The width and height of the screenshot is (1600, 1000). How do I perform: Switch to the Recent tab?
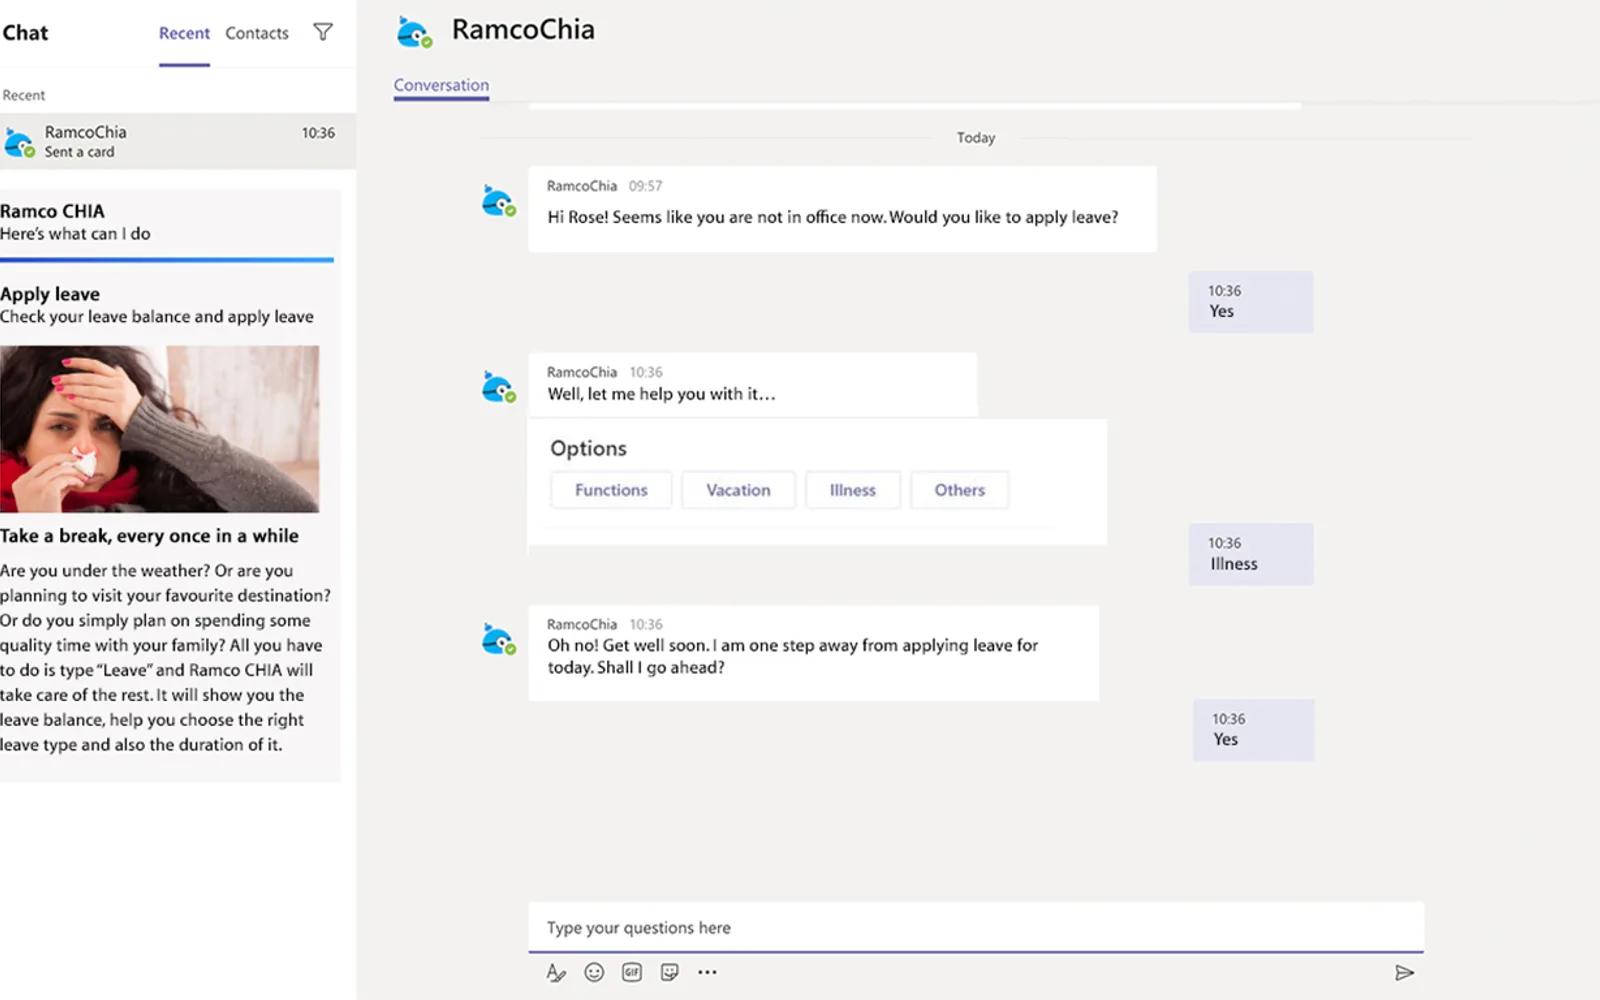click(x=184, y=33)
